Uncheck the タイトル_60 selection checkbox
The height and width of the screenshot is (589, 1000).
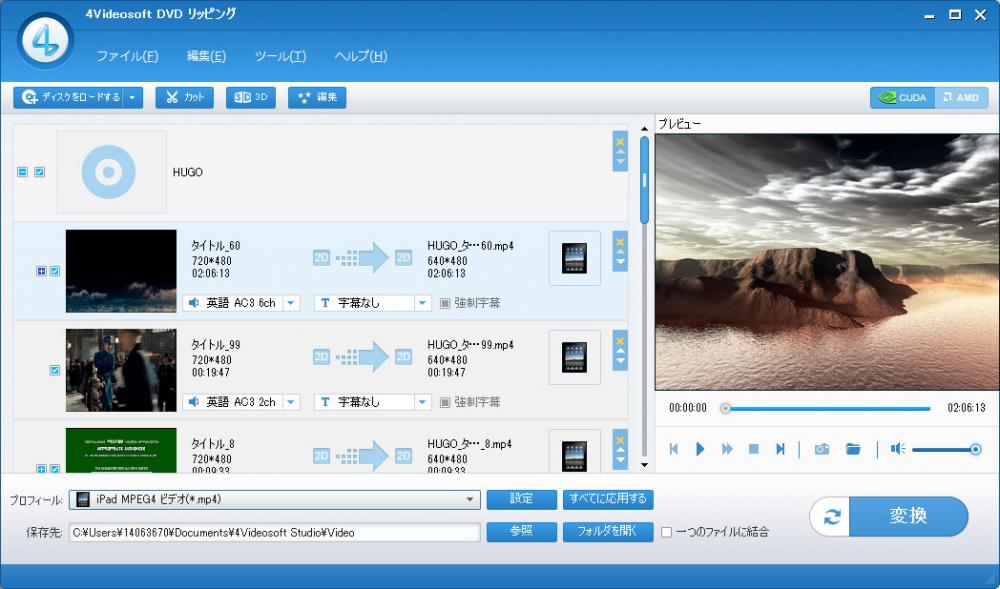55,271
